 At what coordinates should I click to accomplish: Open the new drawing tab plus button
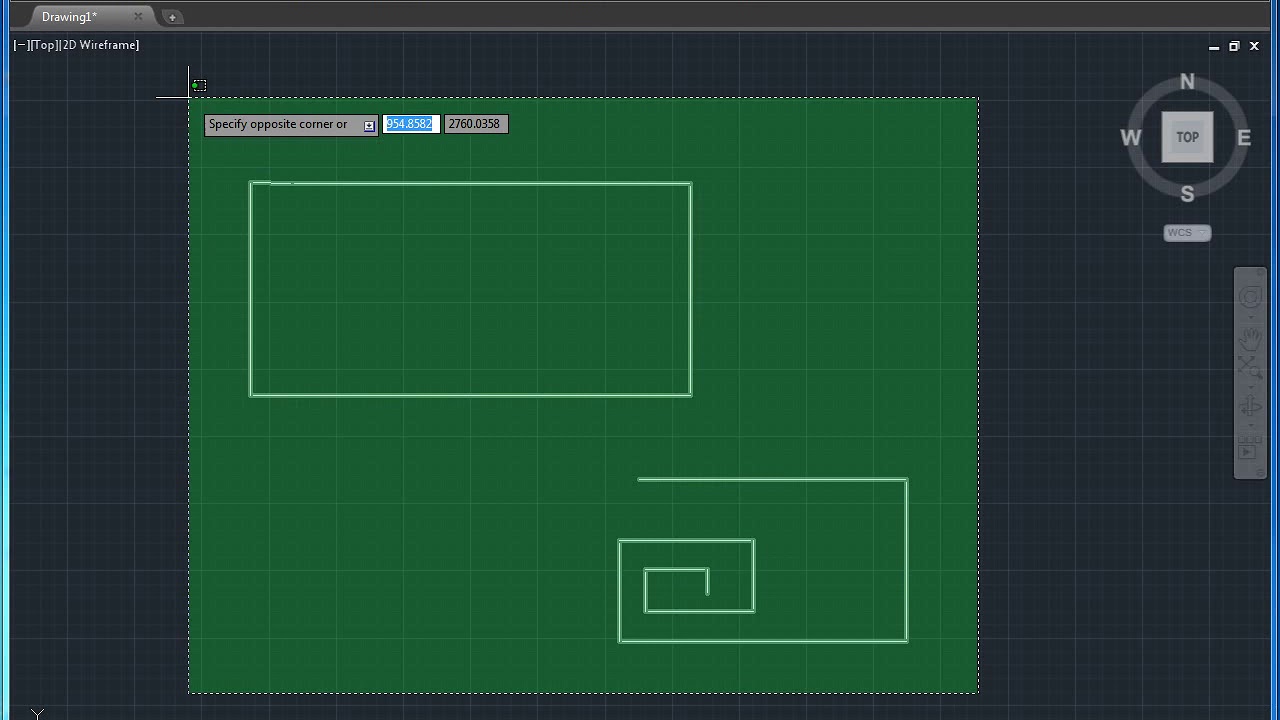click(x=172, y=17)
